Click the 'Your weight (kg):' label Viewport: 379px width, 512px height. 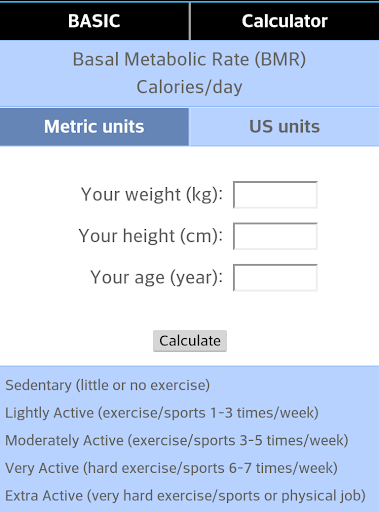pos(152,194)
